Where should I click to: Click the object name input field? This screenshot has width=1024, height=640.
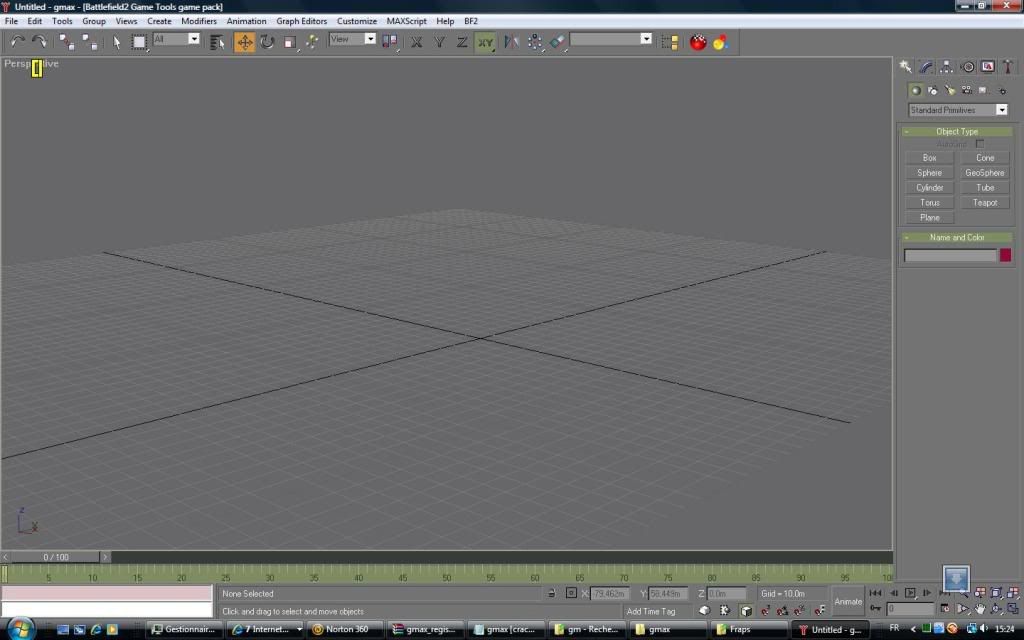point(950,255)
